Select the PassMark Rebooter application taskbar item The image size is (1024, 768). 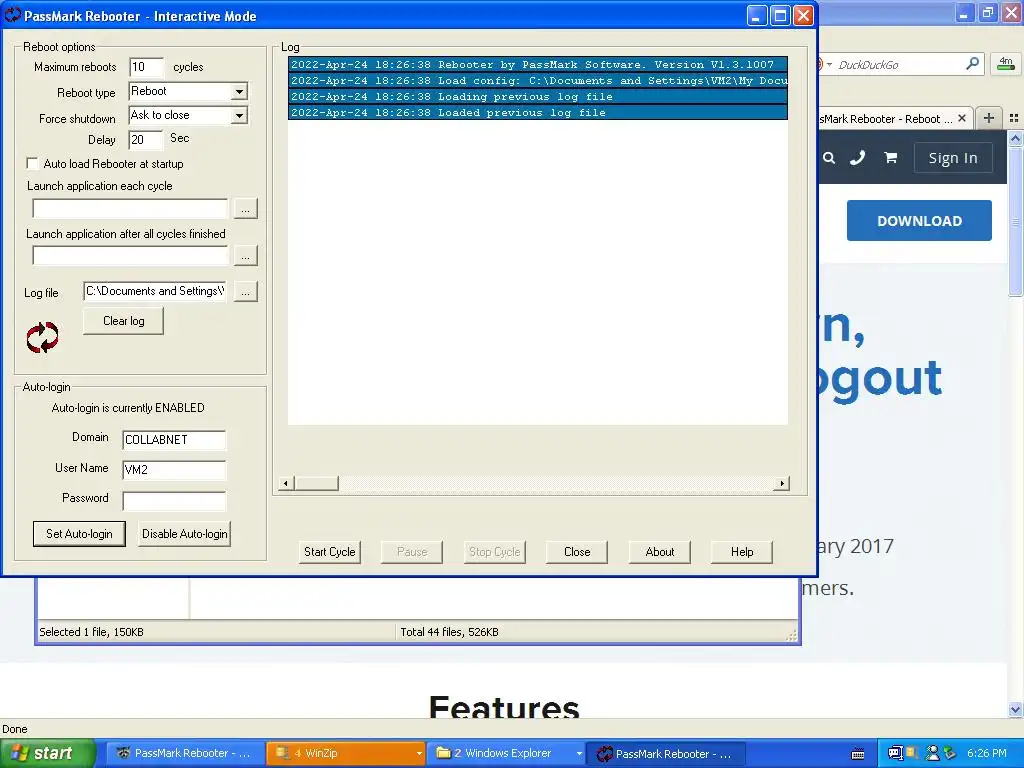pos(666,753)
